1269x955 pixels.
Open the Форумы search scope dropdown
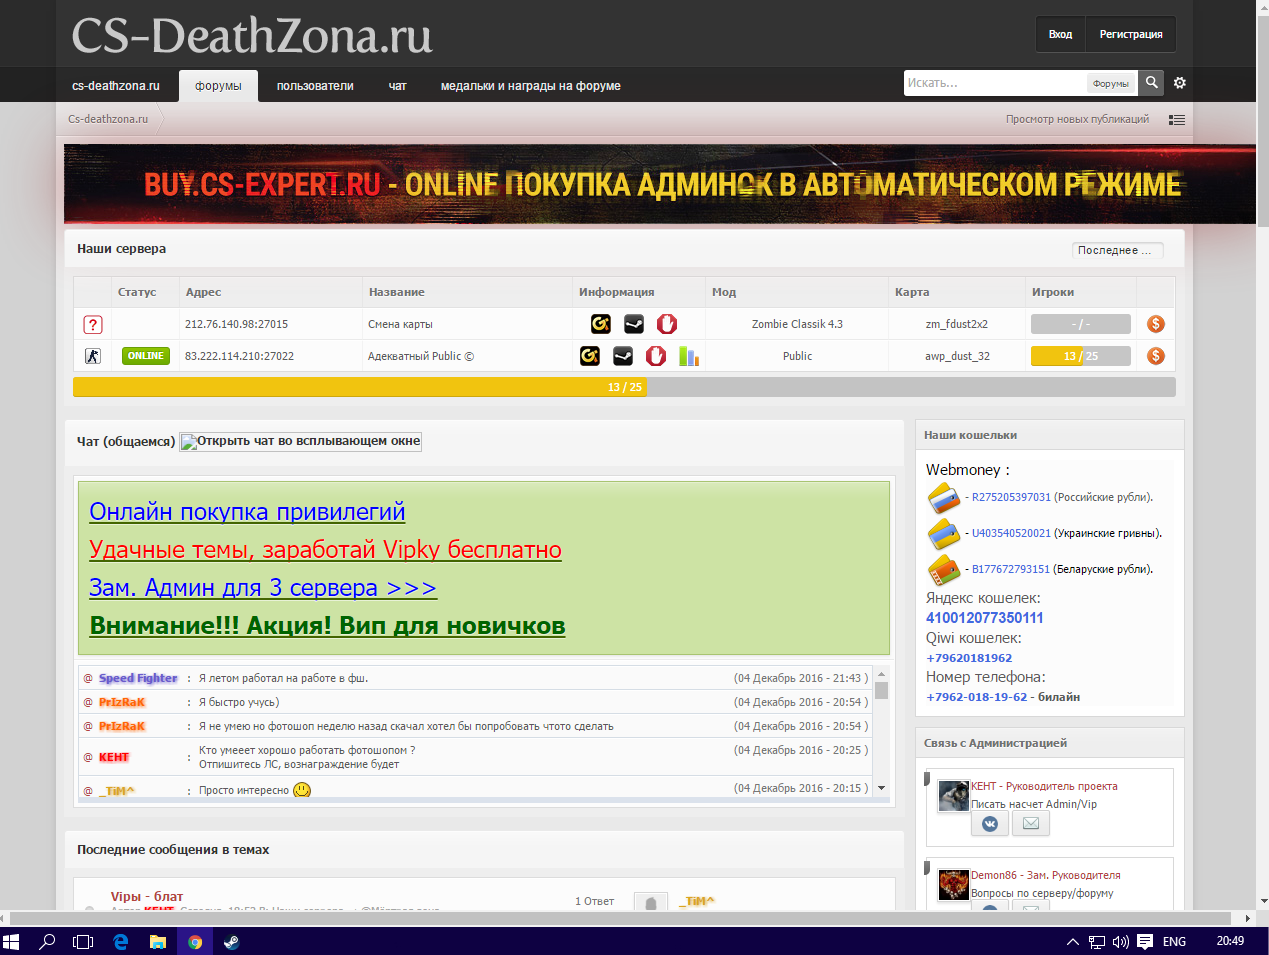(1111, 84)
